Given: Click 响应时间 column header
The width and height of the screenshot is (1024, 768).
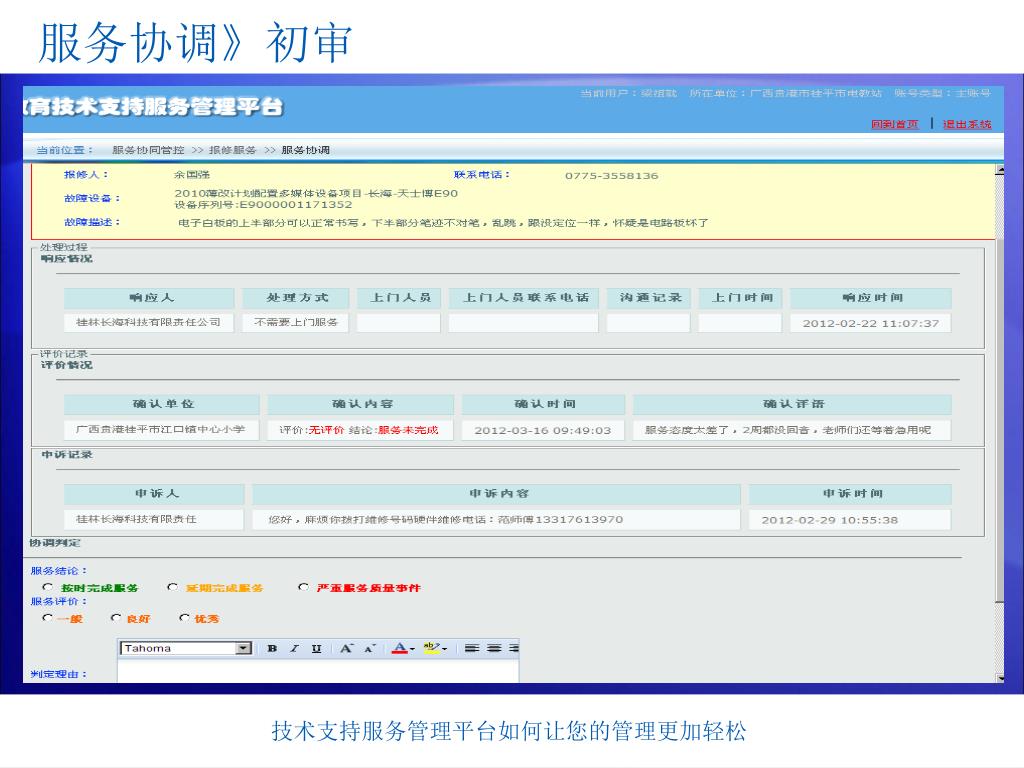Looking at the screenshot, I should tap(871, 298).
